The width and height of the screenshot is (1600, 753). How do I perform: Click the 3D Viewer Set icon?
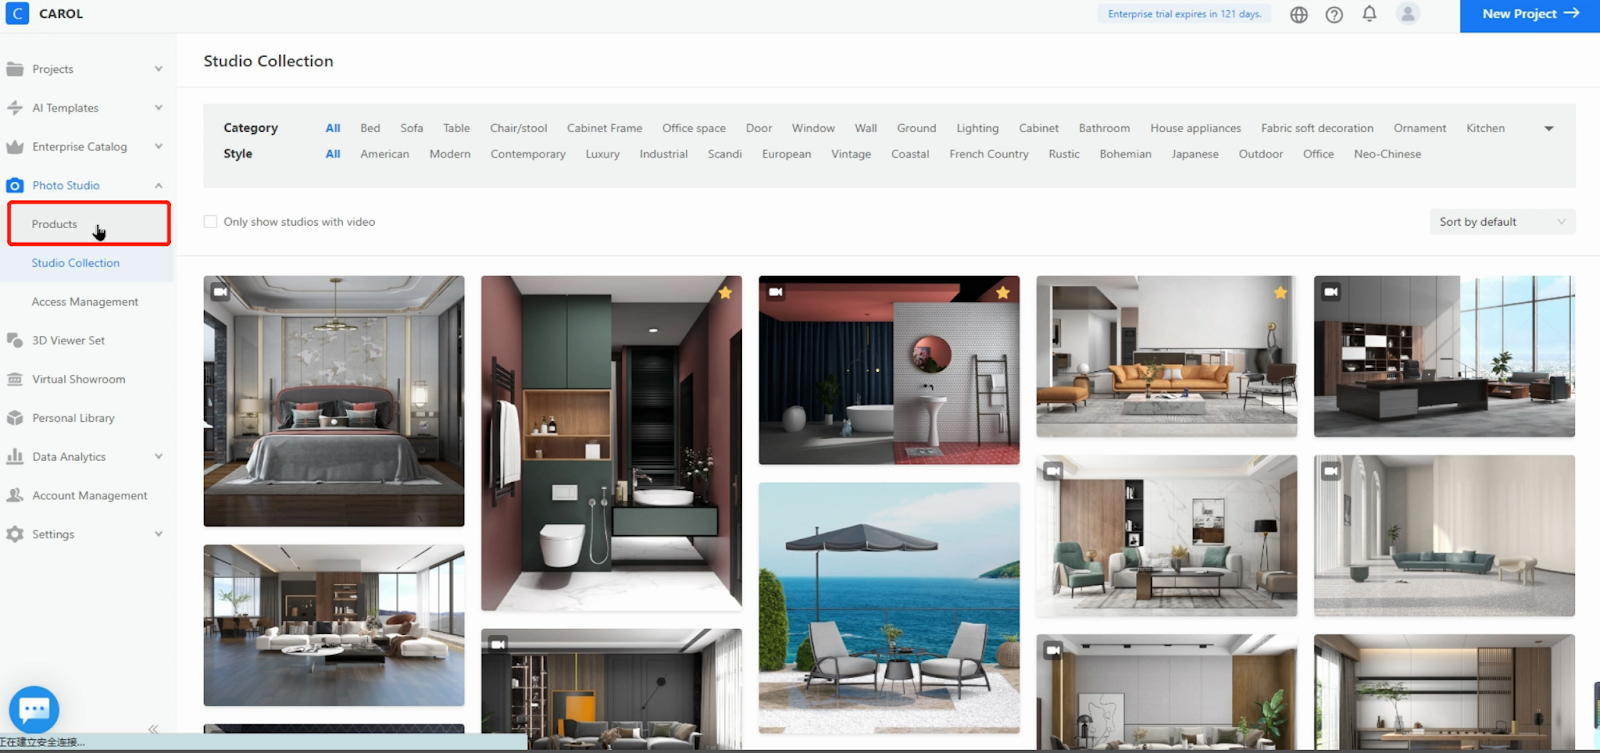point(15,341)
